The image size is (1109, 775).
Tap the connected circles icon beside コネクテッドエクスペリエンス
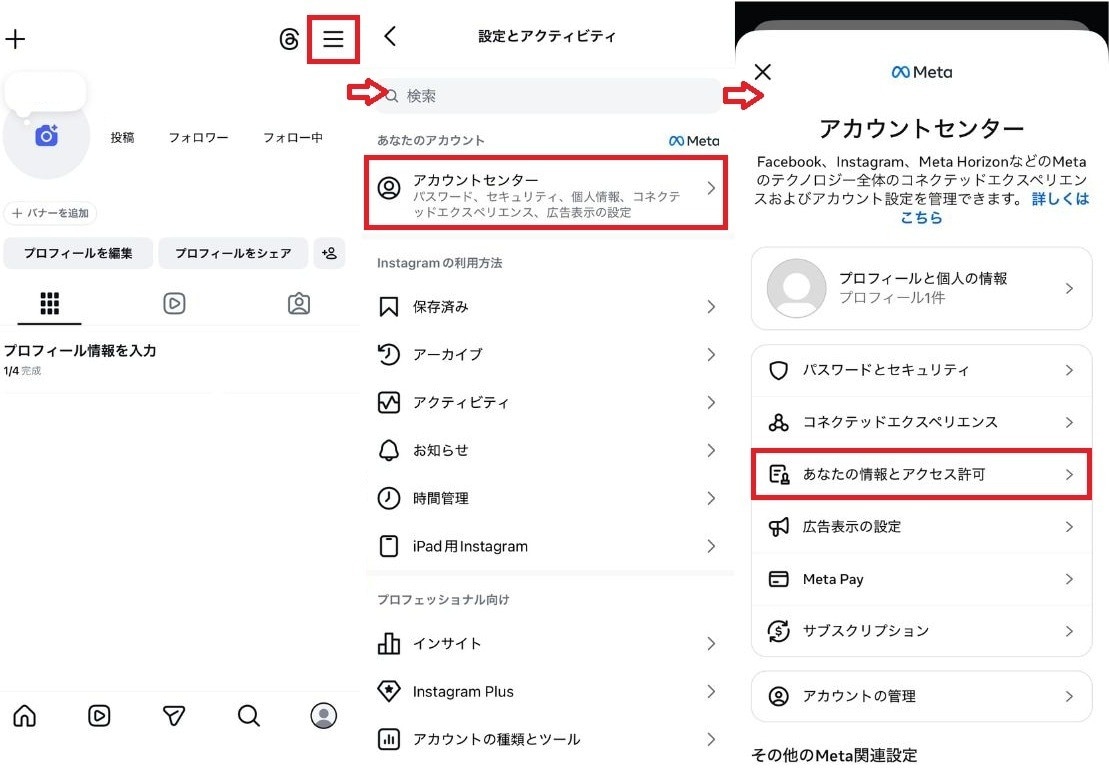778,422
